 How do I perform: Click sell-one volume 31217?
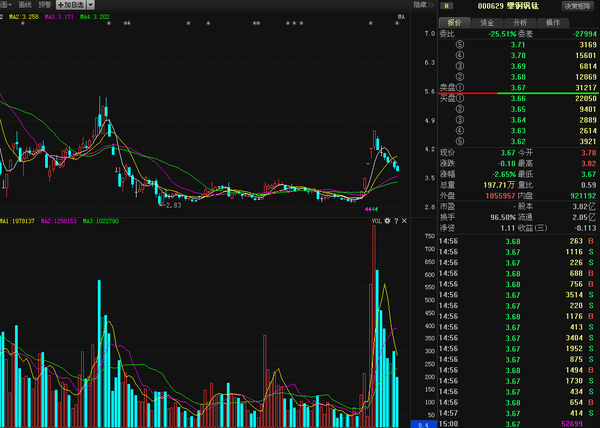586,88
